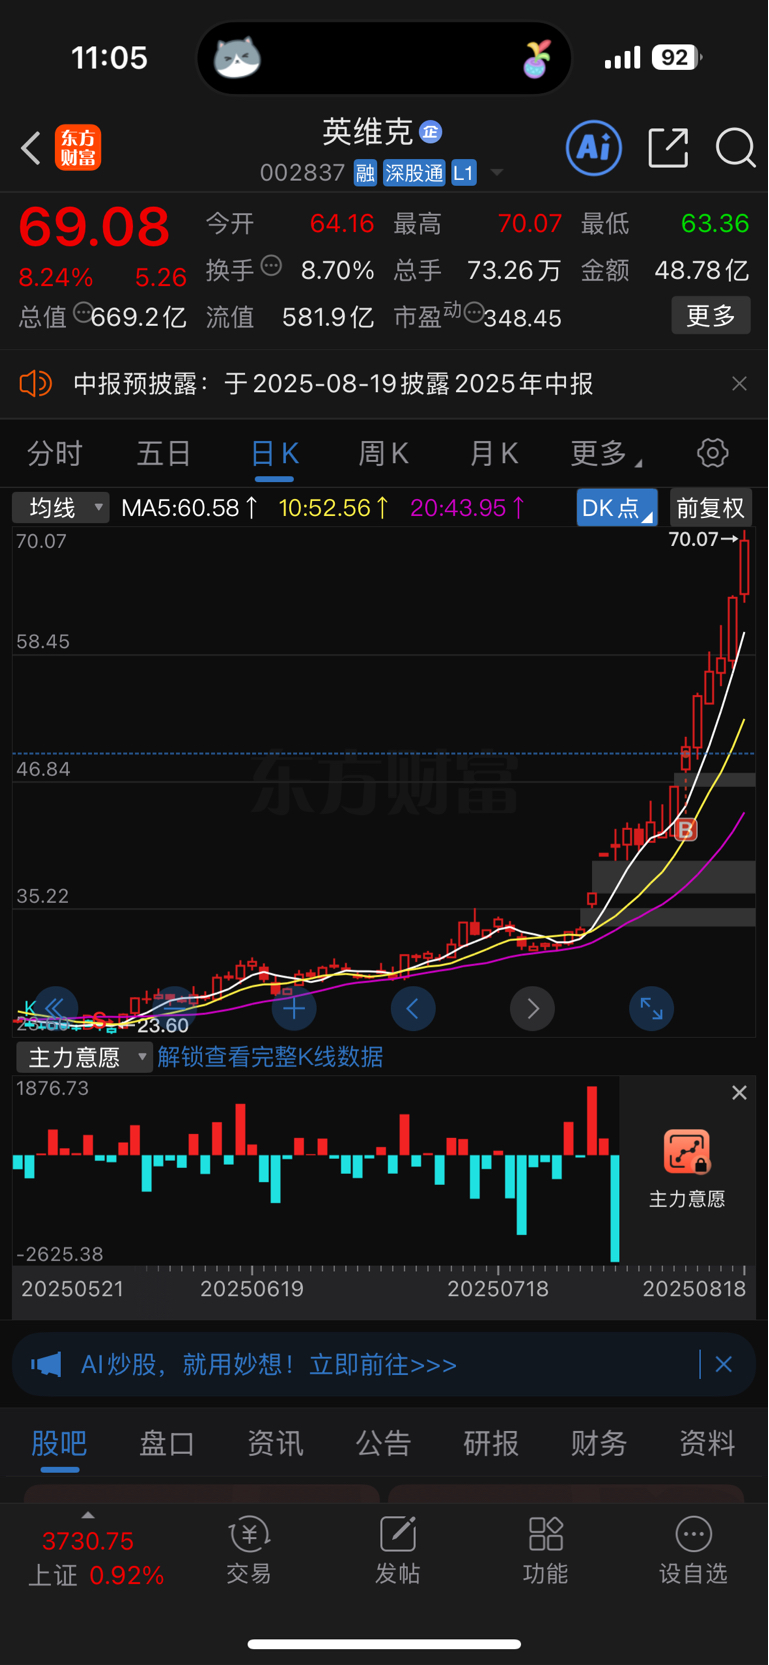This screenshot has width=769, height=1665.
Task: Expand chart to fullscreen
Action: pyautogui.click(x=651, y=1009)
